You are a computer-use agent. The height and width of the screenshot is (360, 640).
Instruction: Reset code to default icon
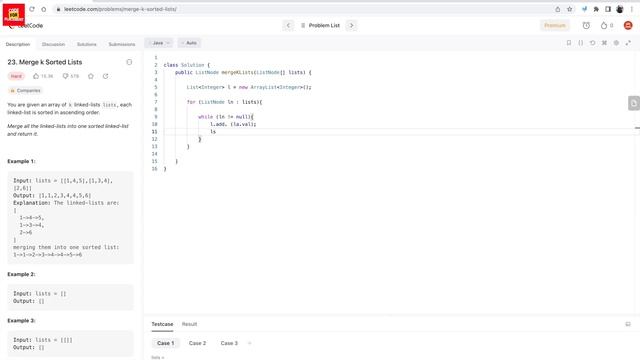593,43
